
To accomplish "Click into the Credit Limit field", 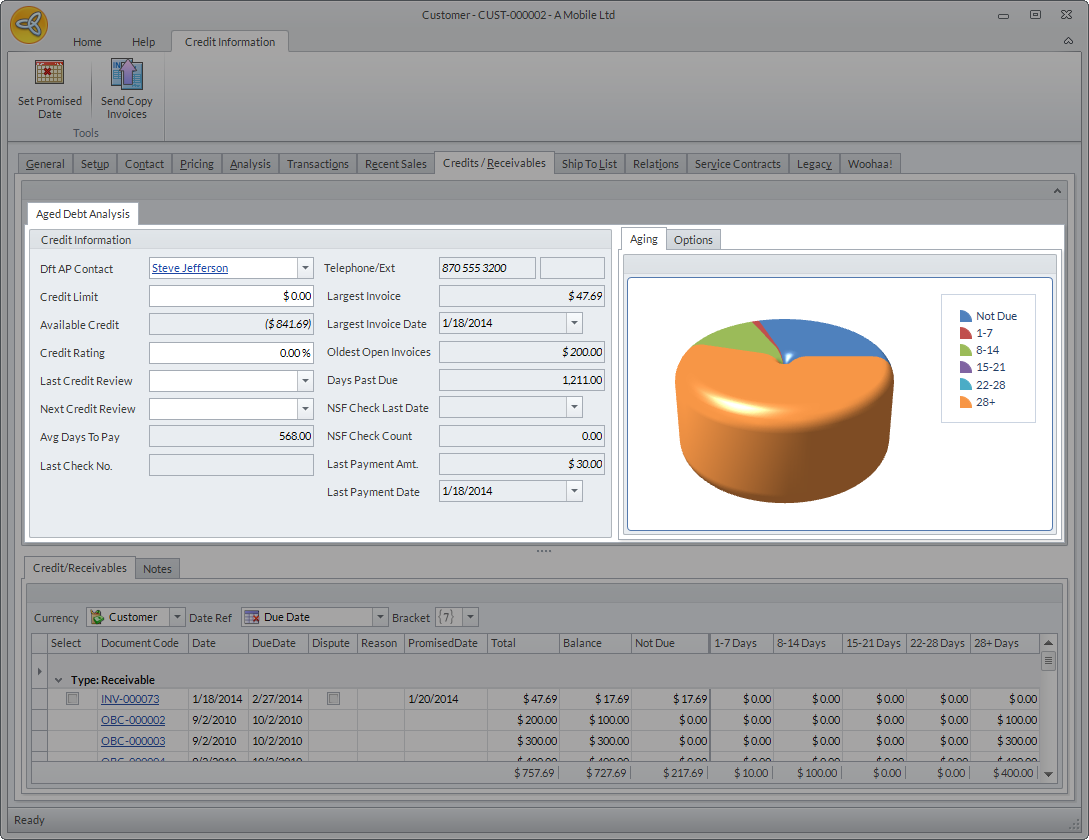I will [x=231, y=296].
